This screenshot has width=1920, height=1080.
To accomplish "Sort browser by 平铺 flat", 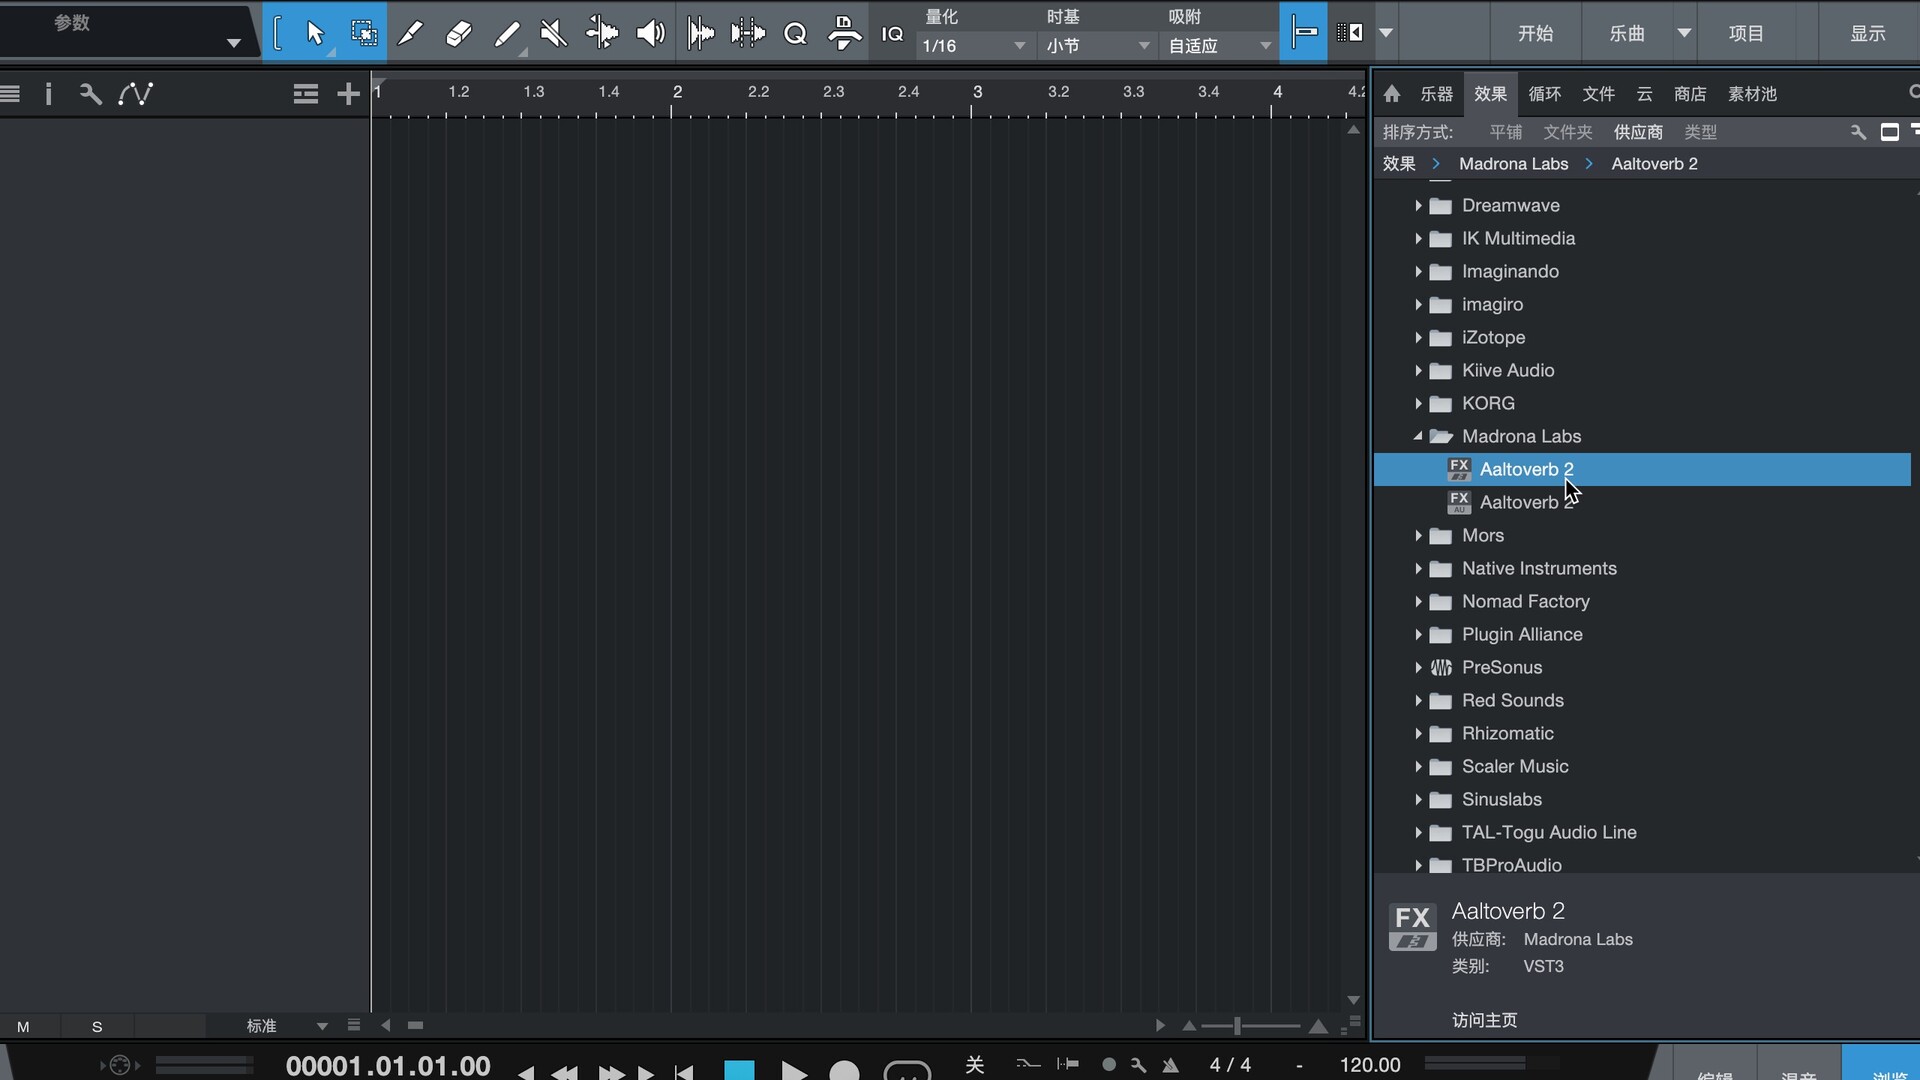I will [1505, 132].
